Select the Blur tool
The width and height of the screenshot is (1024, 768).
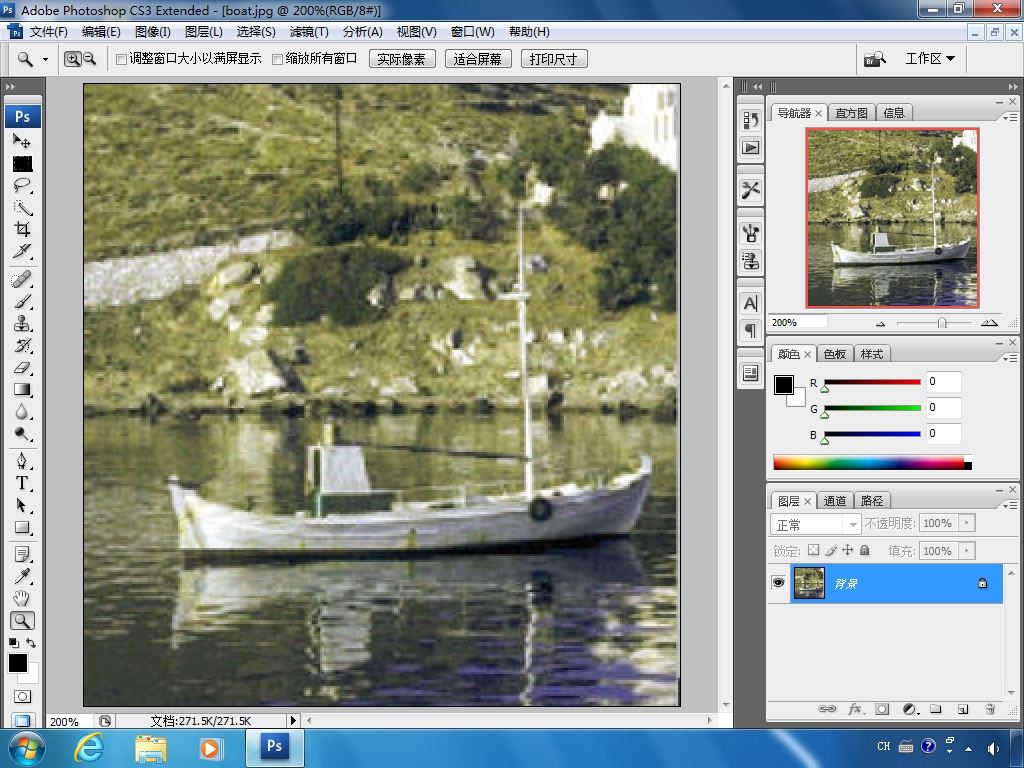[22, 412]
